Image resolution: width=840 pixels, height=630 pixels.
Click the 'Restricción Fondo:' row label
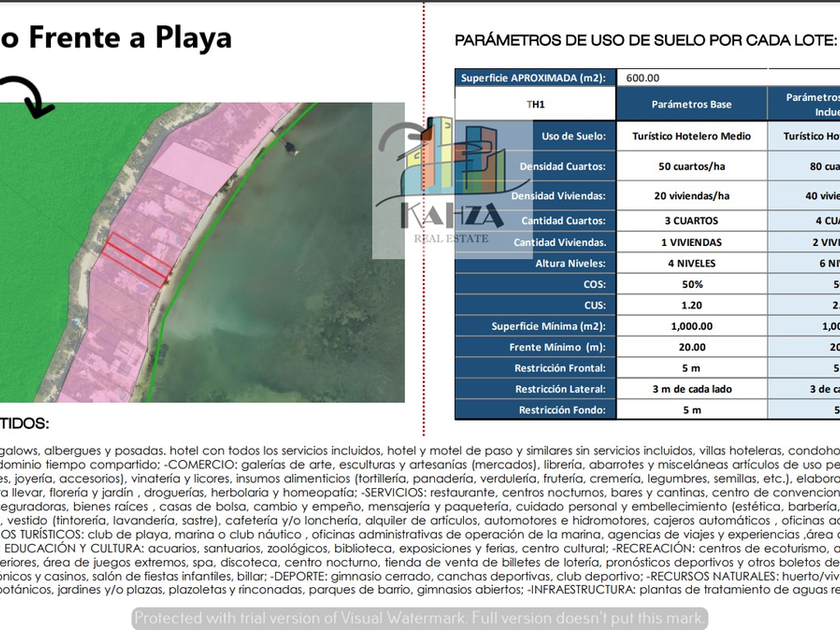click(562, 410)
